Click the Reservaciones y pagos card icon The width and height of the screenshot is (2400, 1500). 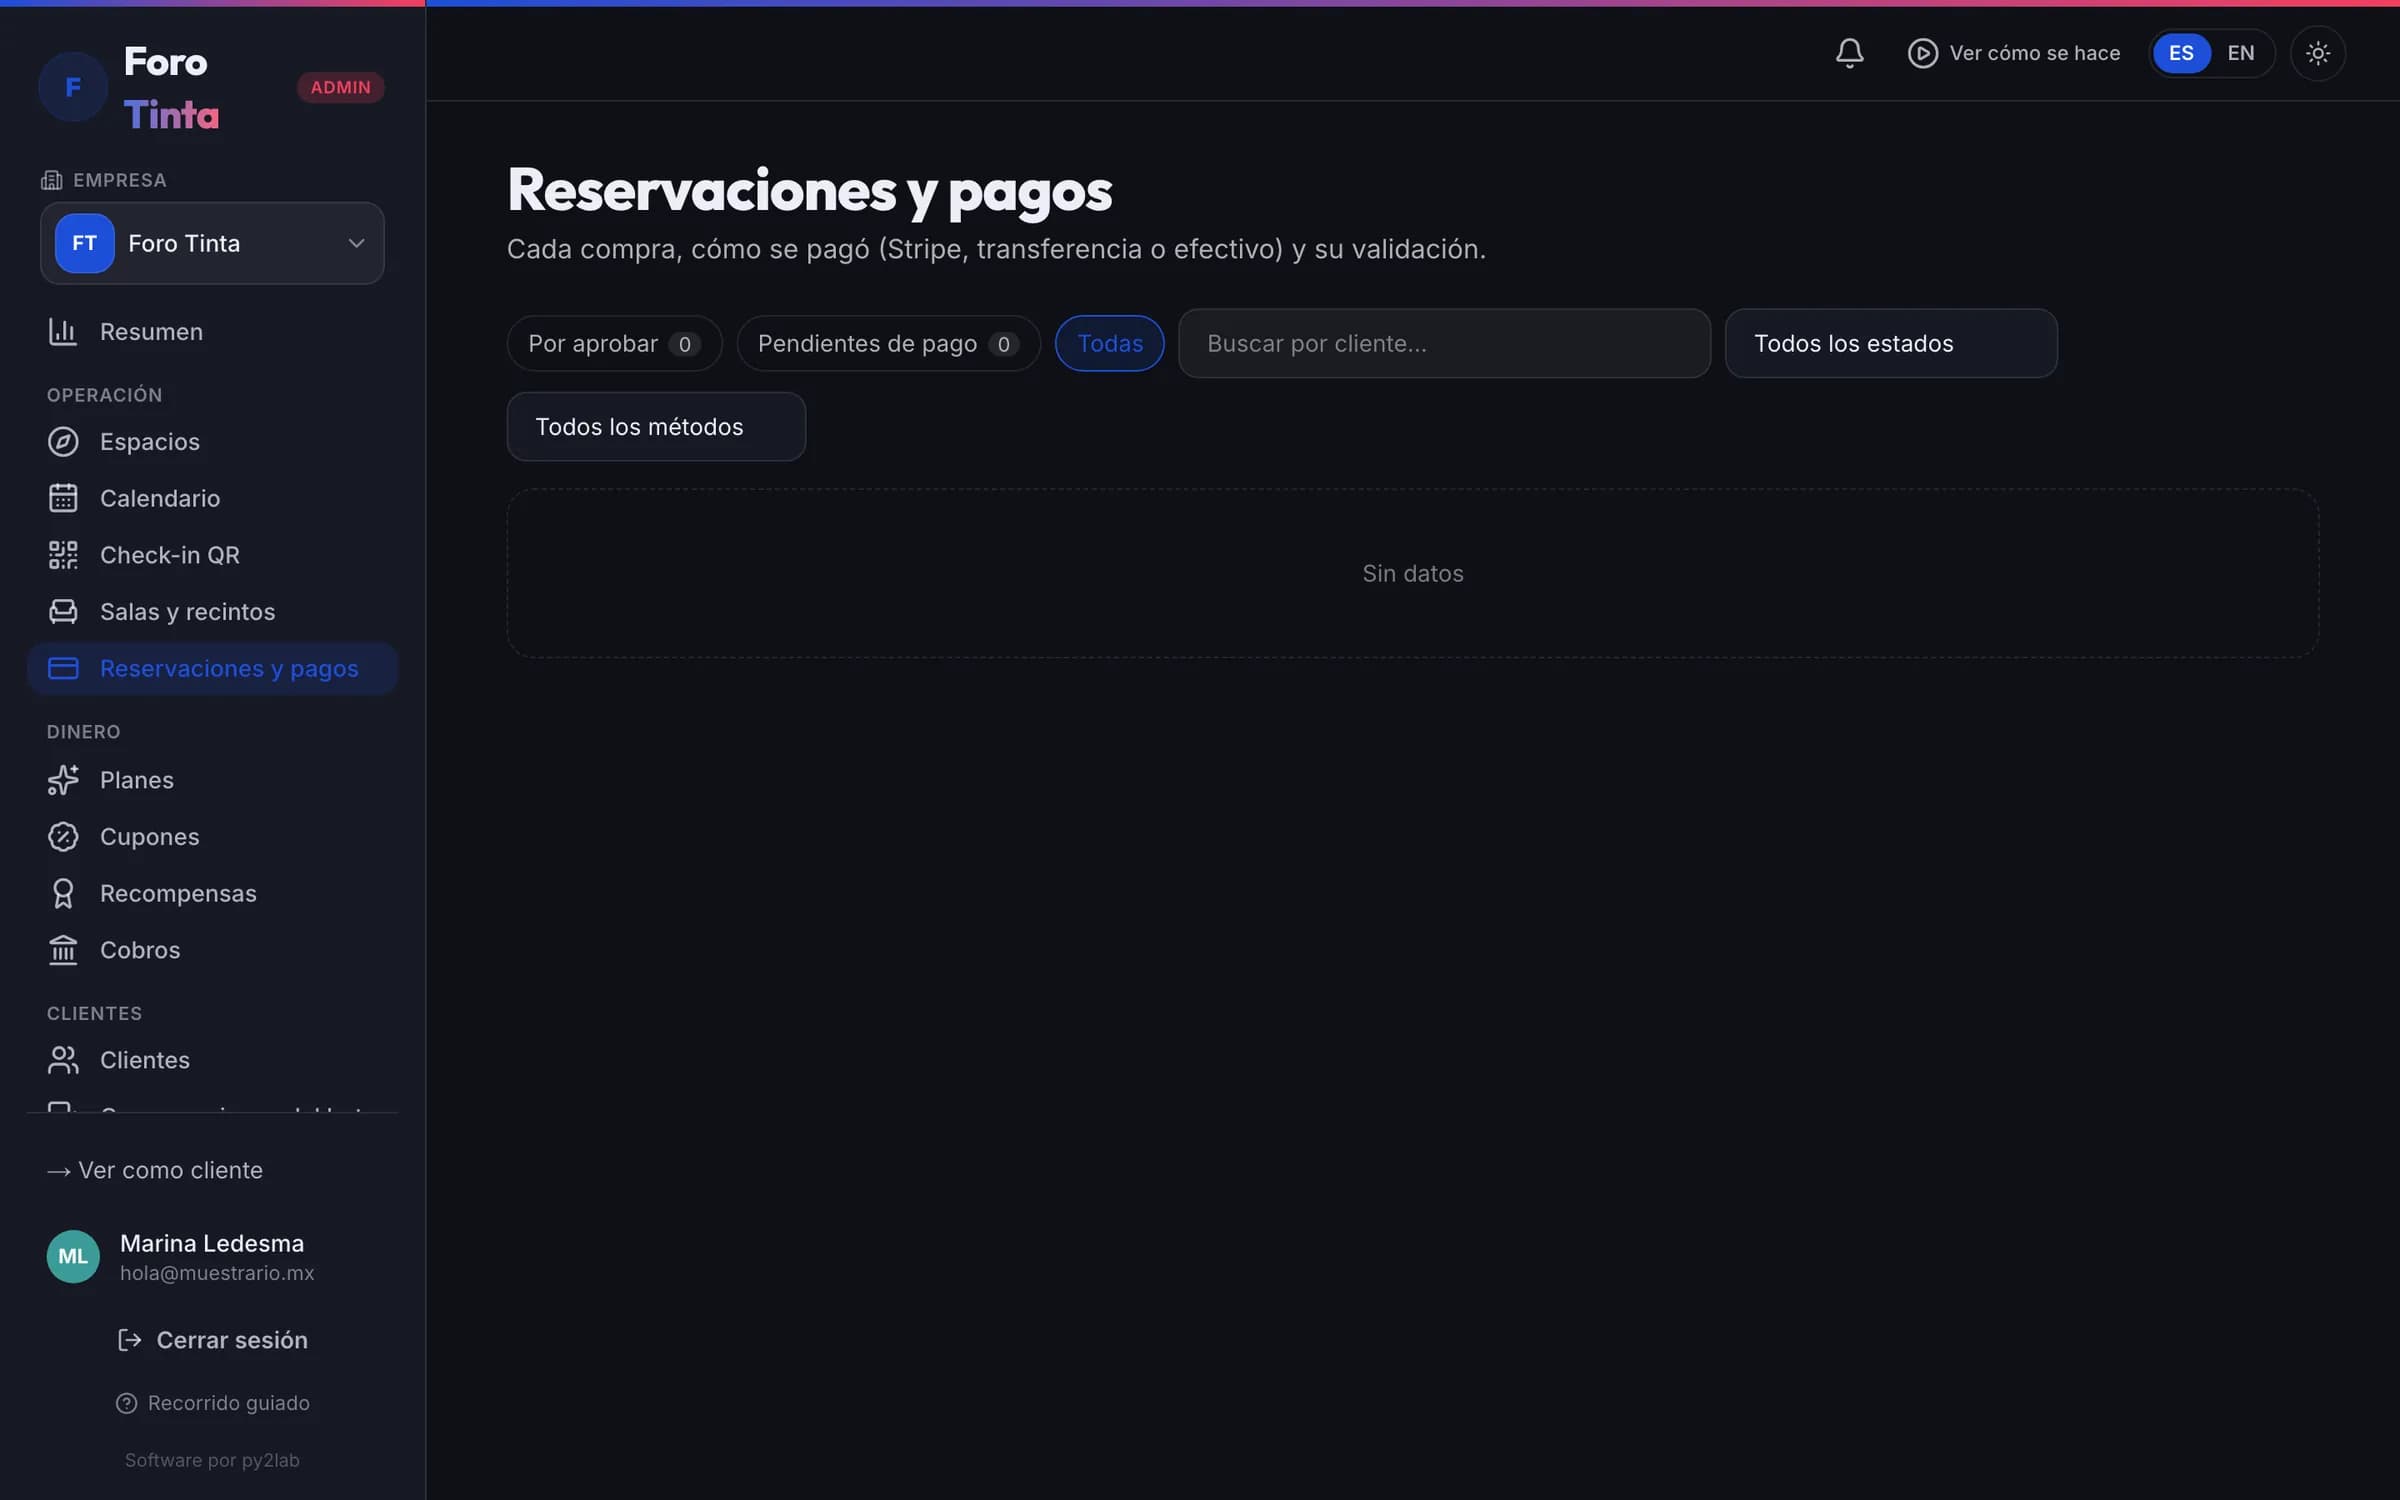63,668
